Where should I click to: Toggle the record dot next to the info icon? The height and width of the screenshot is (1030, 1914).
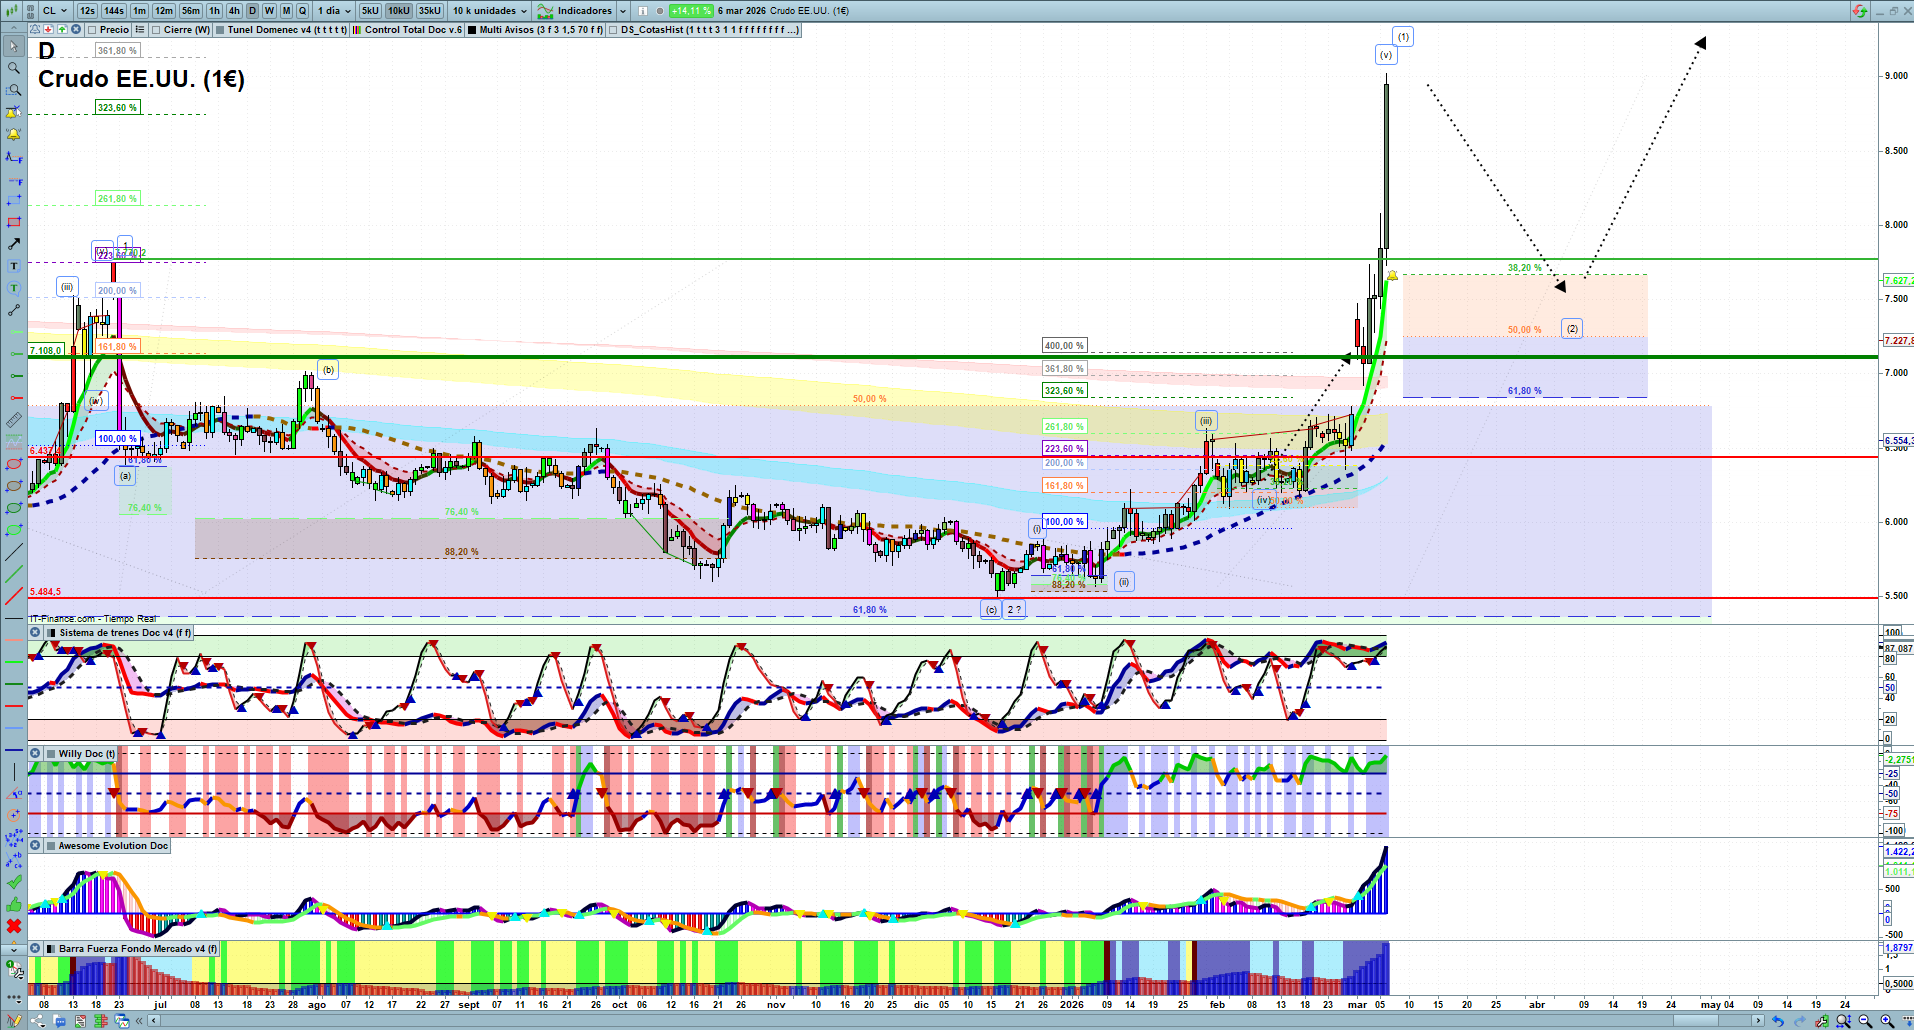click(x=660, y=11)
